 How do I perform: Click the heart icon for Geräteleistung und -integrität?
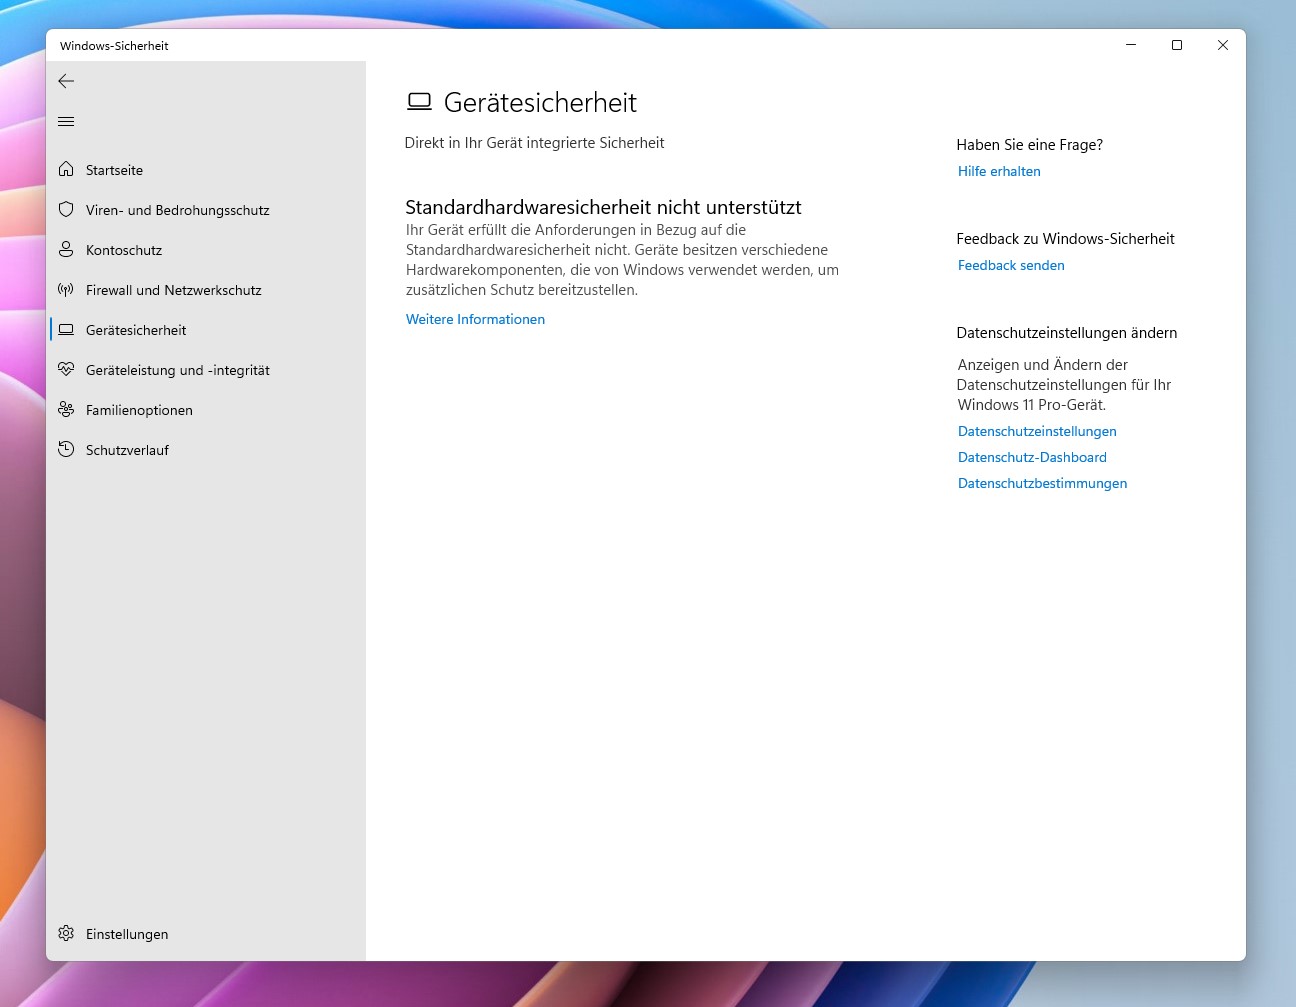[66, 369]
